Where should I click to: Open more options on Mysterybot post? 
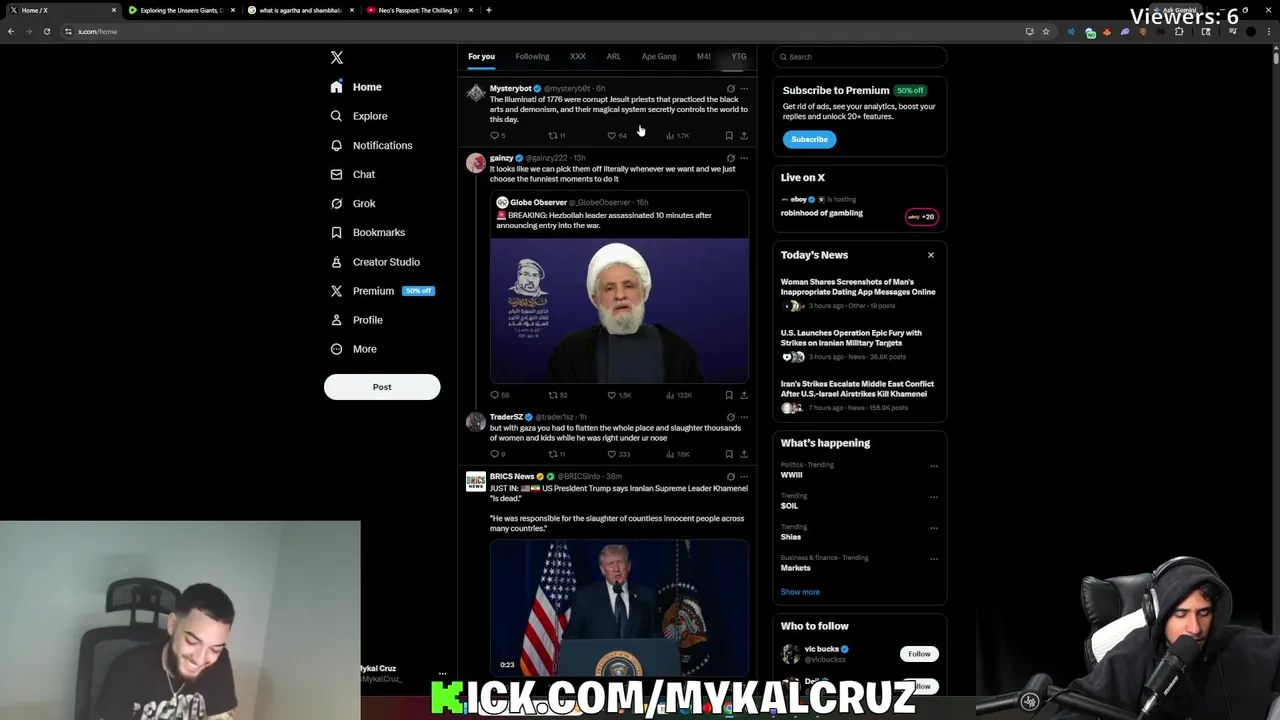tap(743, 89)
